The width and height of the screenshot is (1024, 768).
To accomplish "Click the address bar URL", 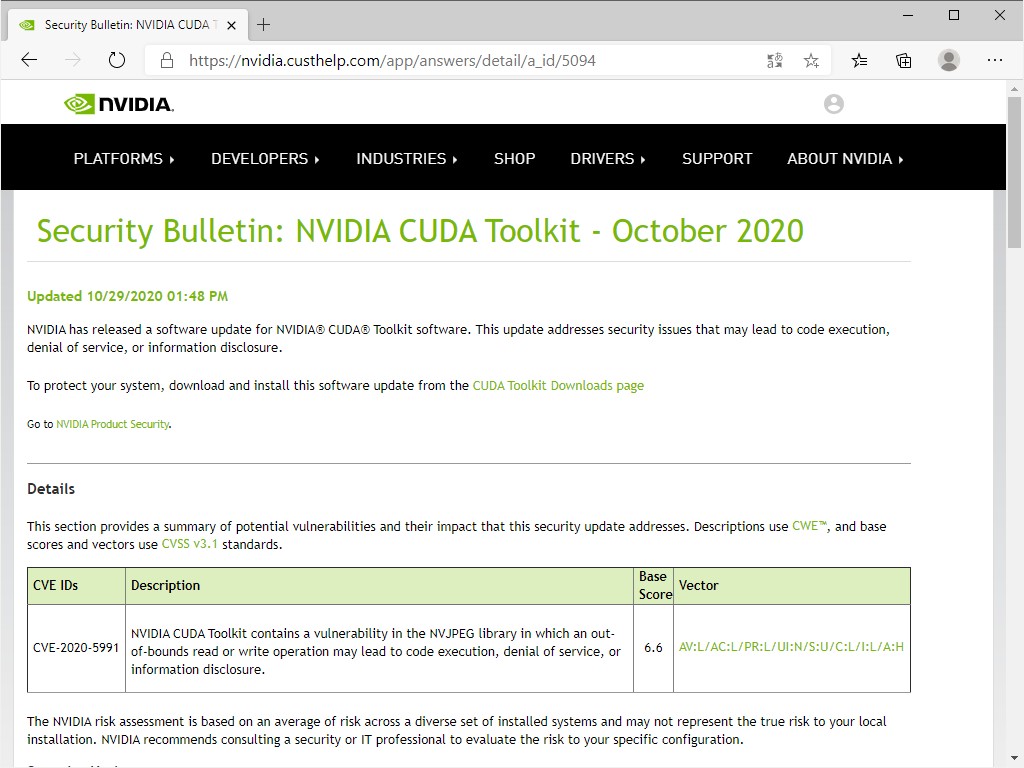I will click(392, 61).
